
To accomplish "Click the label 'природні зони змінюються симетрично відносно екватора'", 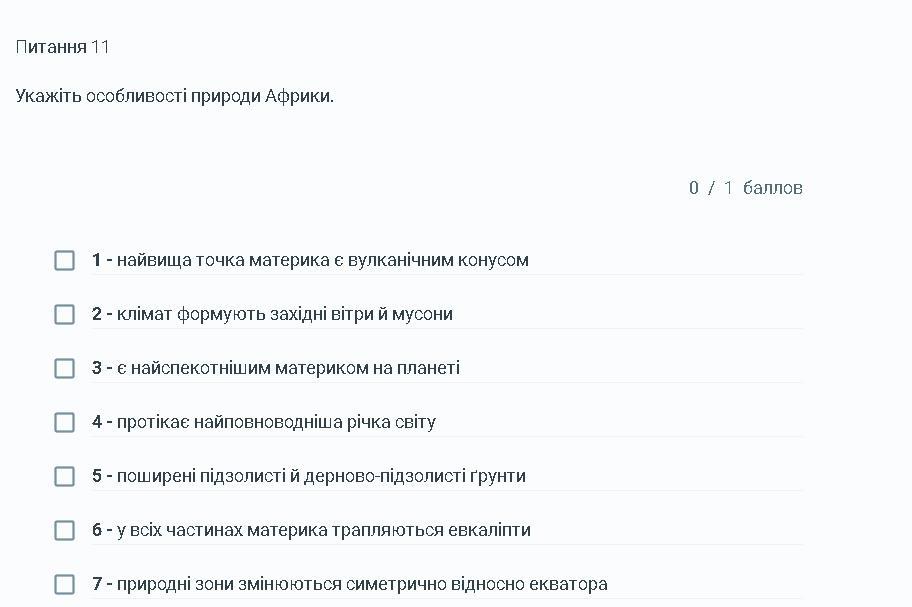I will [x=362, y=584].
